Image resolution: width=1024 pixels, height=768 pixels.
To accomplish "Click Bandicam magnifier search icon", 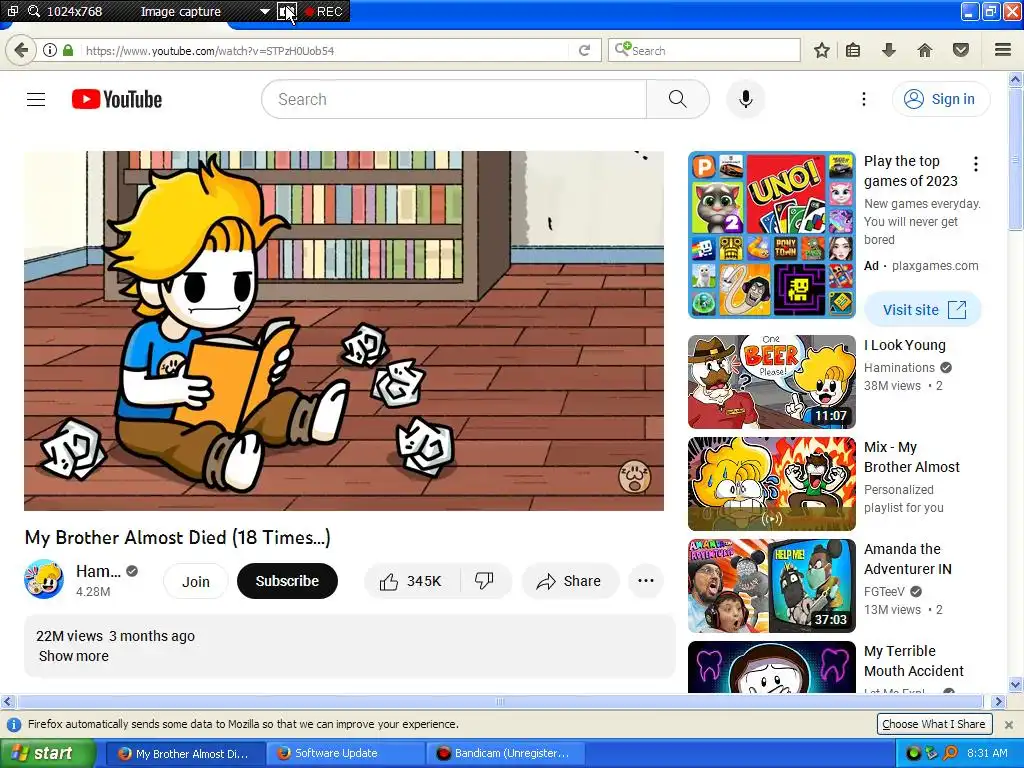I will point(33,11).
